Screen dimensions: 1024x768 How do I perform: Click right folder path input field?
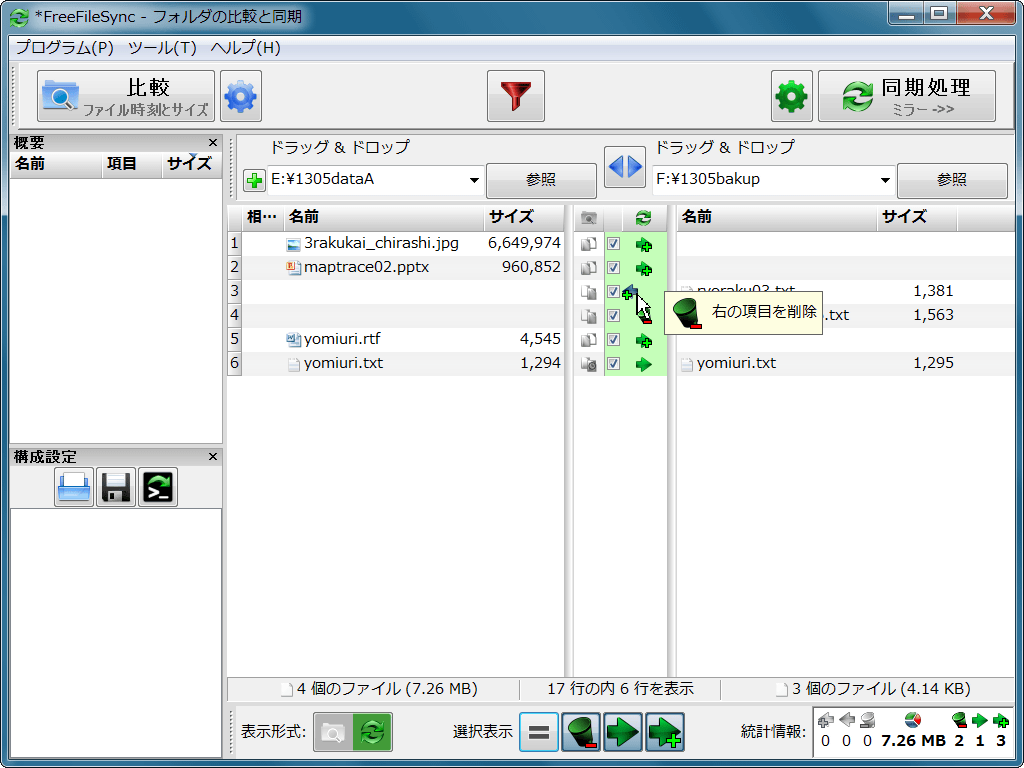(x=764, y=180)
